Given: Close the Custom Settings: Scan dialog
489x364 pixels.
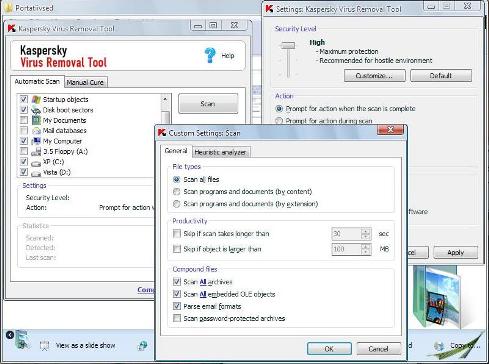Looking at the screenshot, I should point(390,129).
